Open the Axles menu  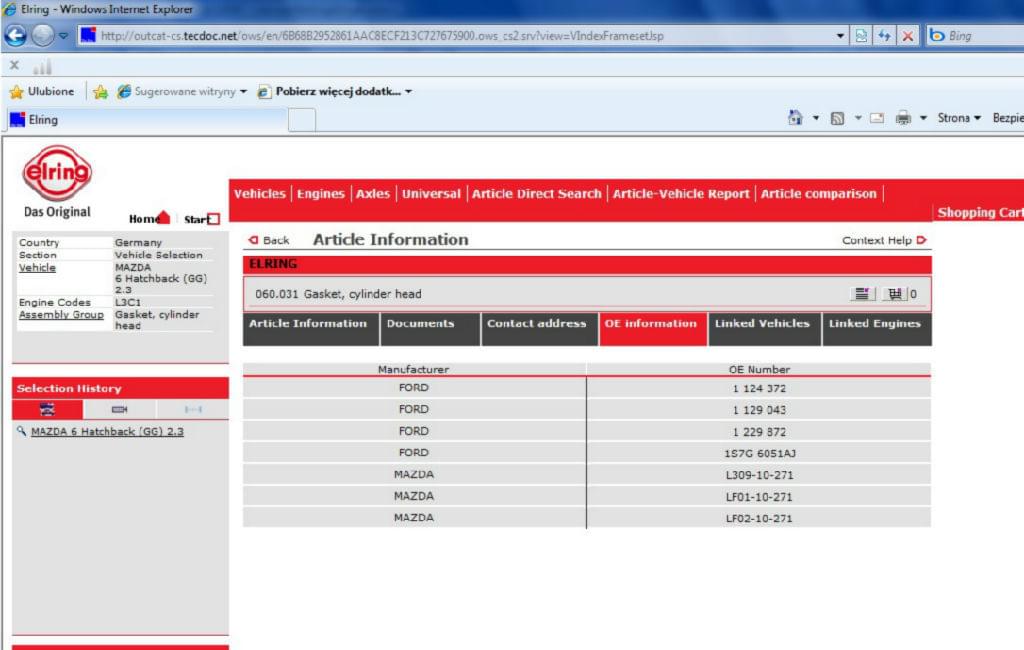[373, 193]
